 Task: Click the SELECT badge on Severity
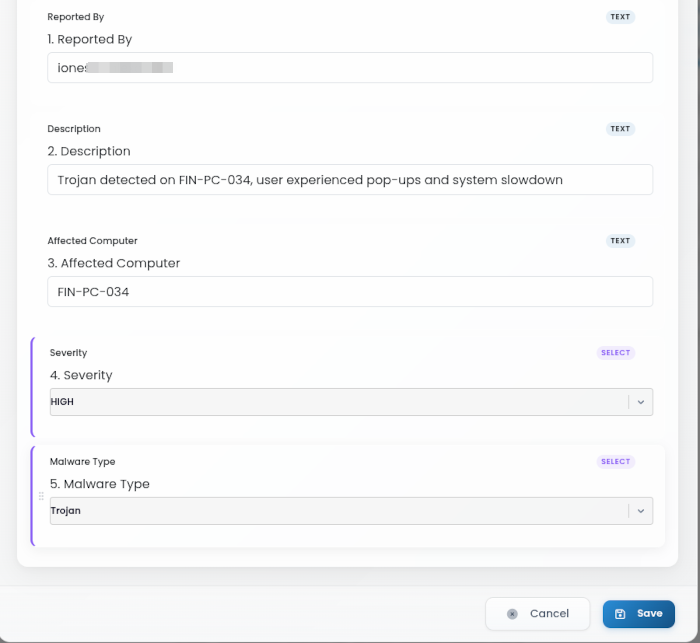616,353
